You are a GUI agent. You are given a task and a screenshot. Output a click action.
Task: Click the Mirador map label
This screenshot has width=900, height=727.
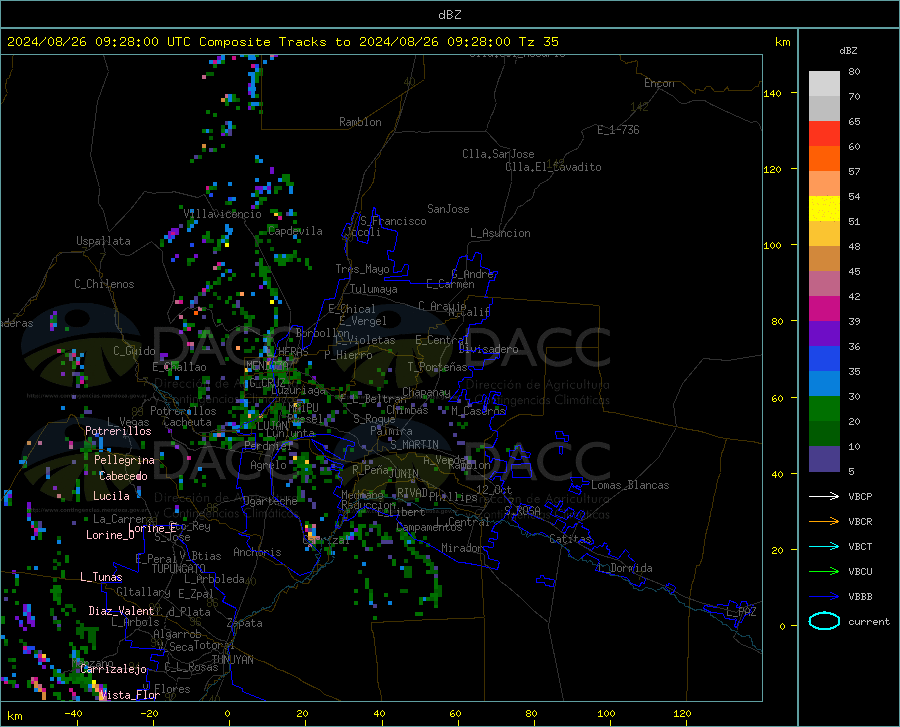pyautogui.click(x=461, y=548)
